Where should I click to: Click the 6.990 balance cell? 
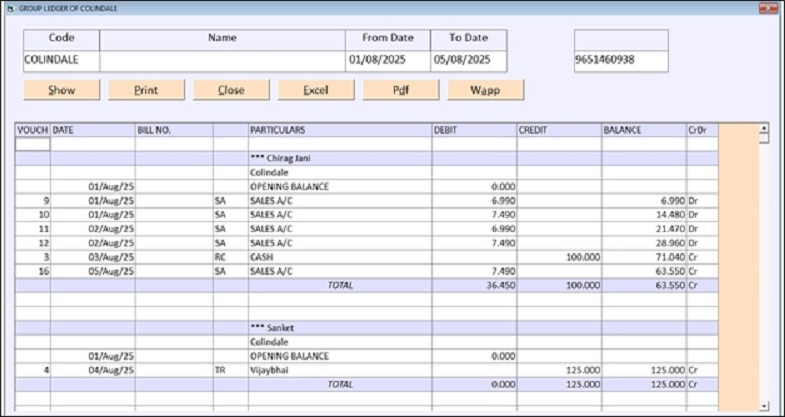coord(644,201)
